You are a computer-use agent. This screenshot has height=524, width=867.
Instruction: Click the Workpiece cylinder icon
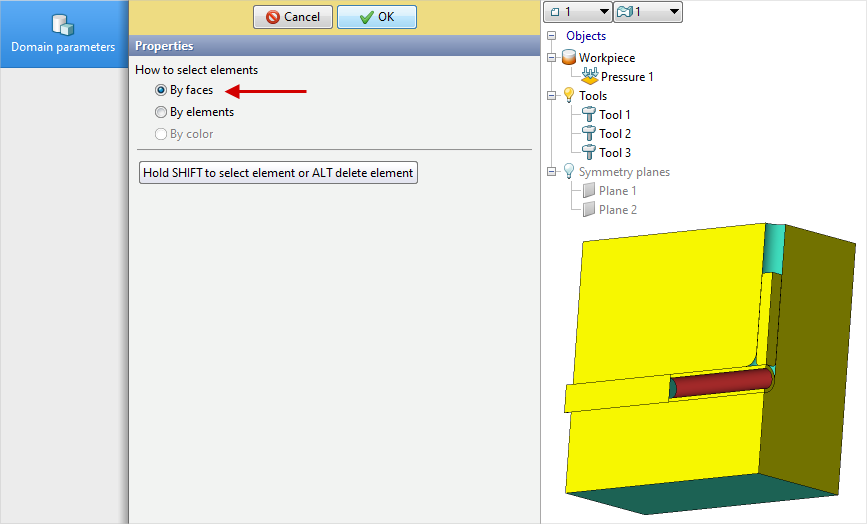point(569,58)
